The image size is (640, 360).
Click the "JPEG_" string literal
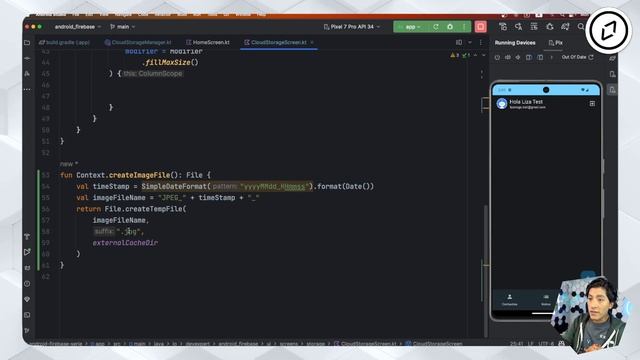(x=172, y=198)
